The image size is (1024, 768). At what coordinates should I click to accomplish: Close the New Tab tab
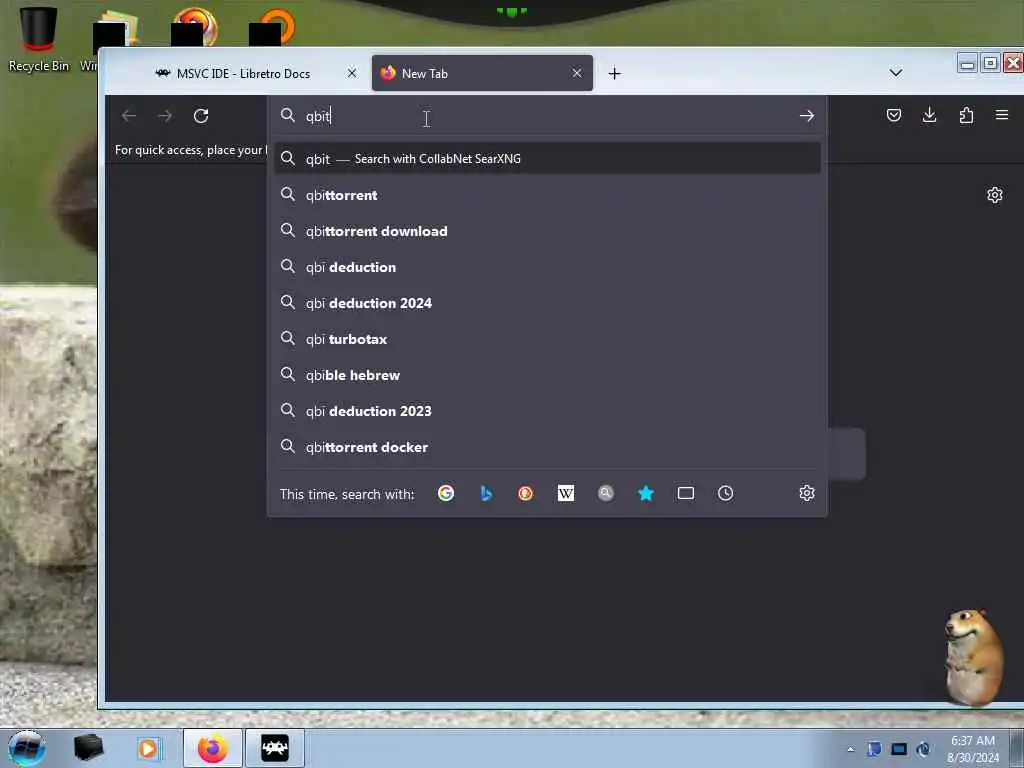pyautogui.click(x=577, y=73)
